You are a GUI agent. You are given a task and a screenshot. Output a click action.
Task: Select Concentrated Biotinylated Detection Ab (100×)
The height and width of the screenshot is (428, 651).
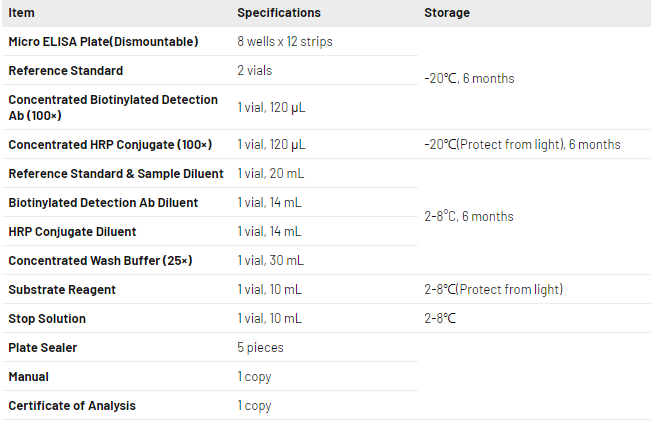(x=112, y=107)
